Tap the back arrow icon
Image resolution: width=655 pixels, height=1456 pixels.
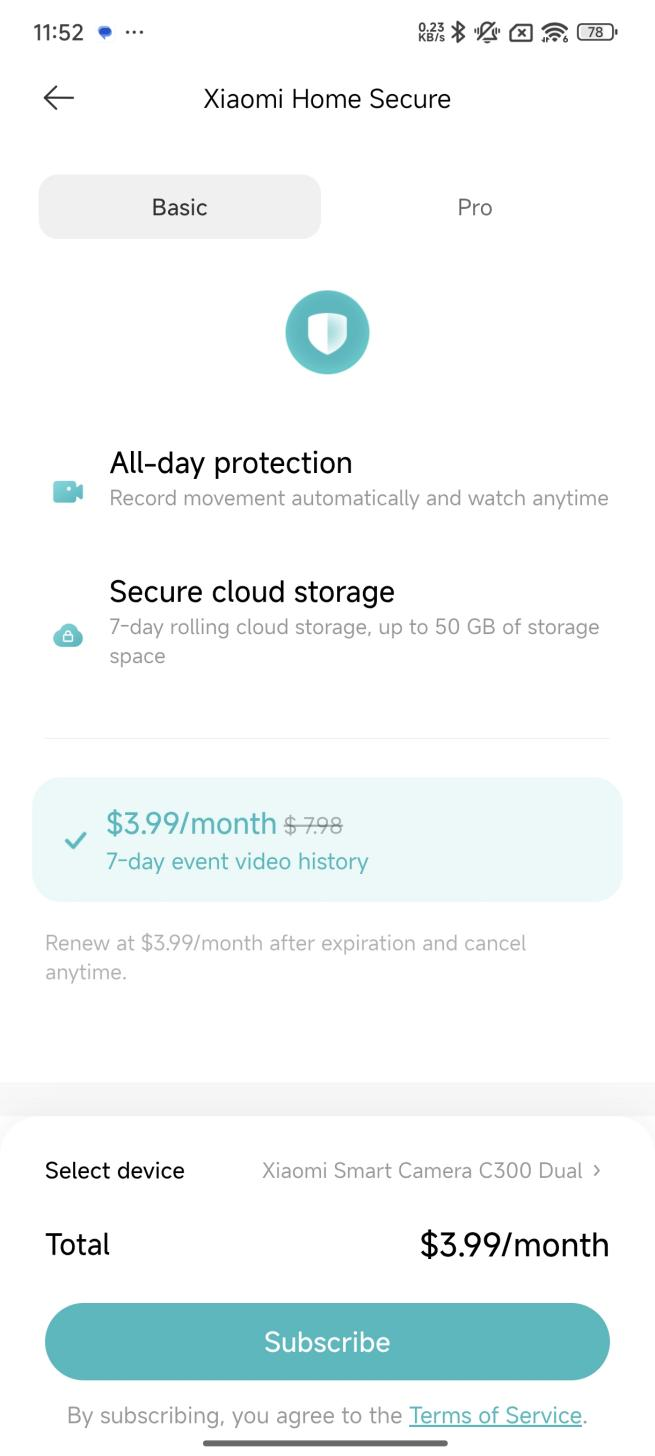pos(59,98)
